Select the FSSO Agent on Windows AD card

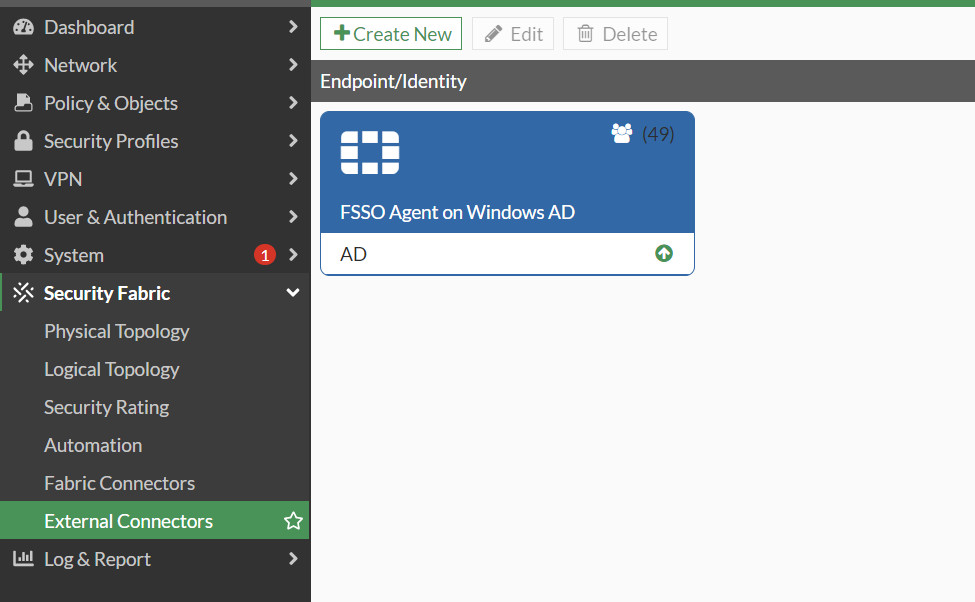tap(507, 193)
